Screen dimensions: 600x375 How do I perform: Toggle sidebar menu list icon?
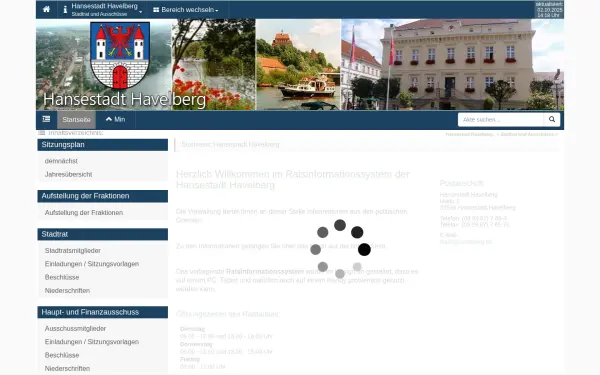46,119
